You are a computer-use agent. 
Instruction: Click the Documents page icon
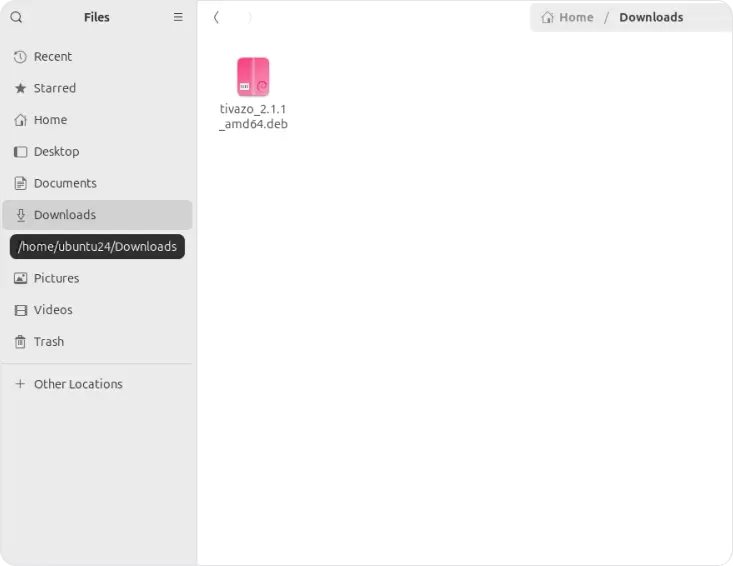coord(20,183)
